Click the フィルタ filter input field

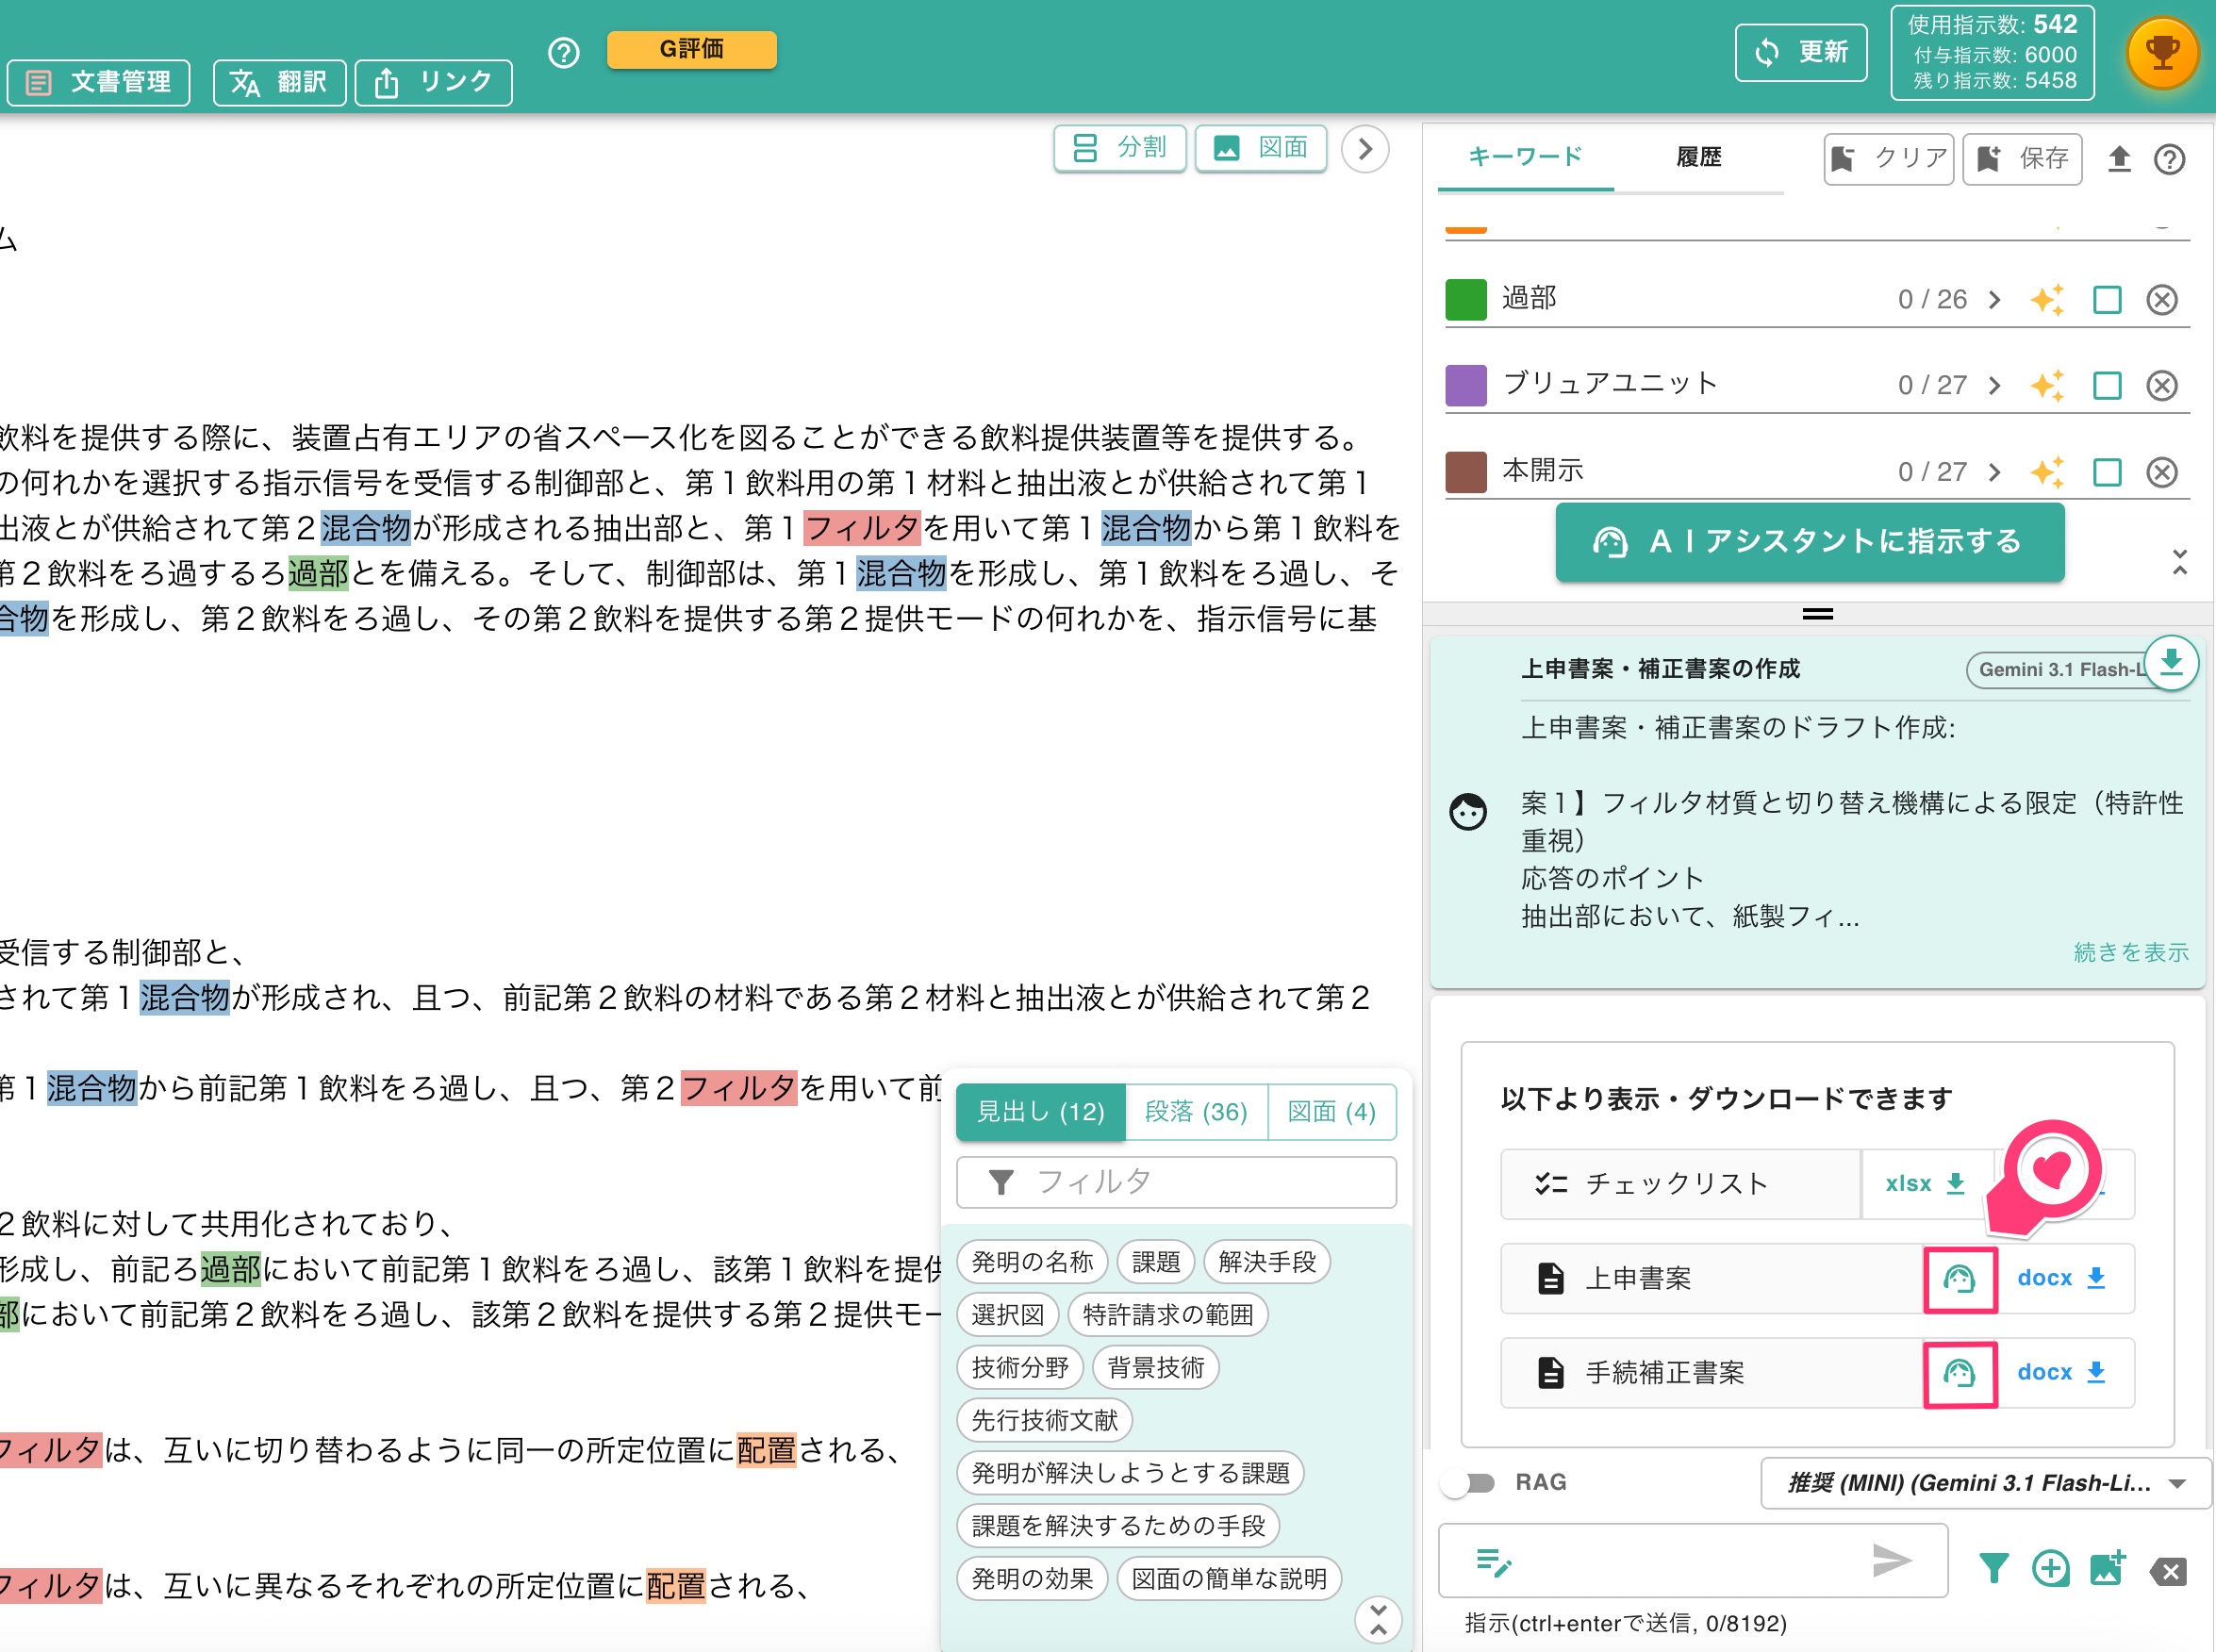point(1176,1183)
